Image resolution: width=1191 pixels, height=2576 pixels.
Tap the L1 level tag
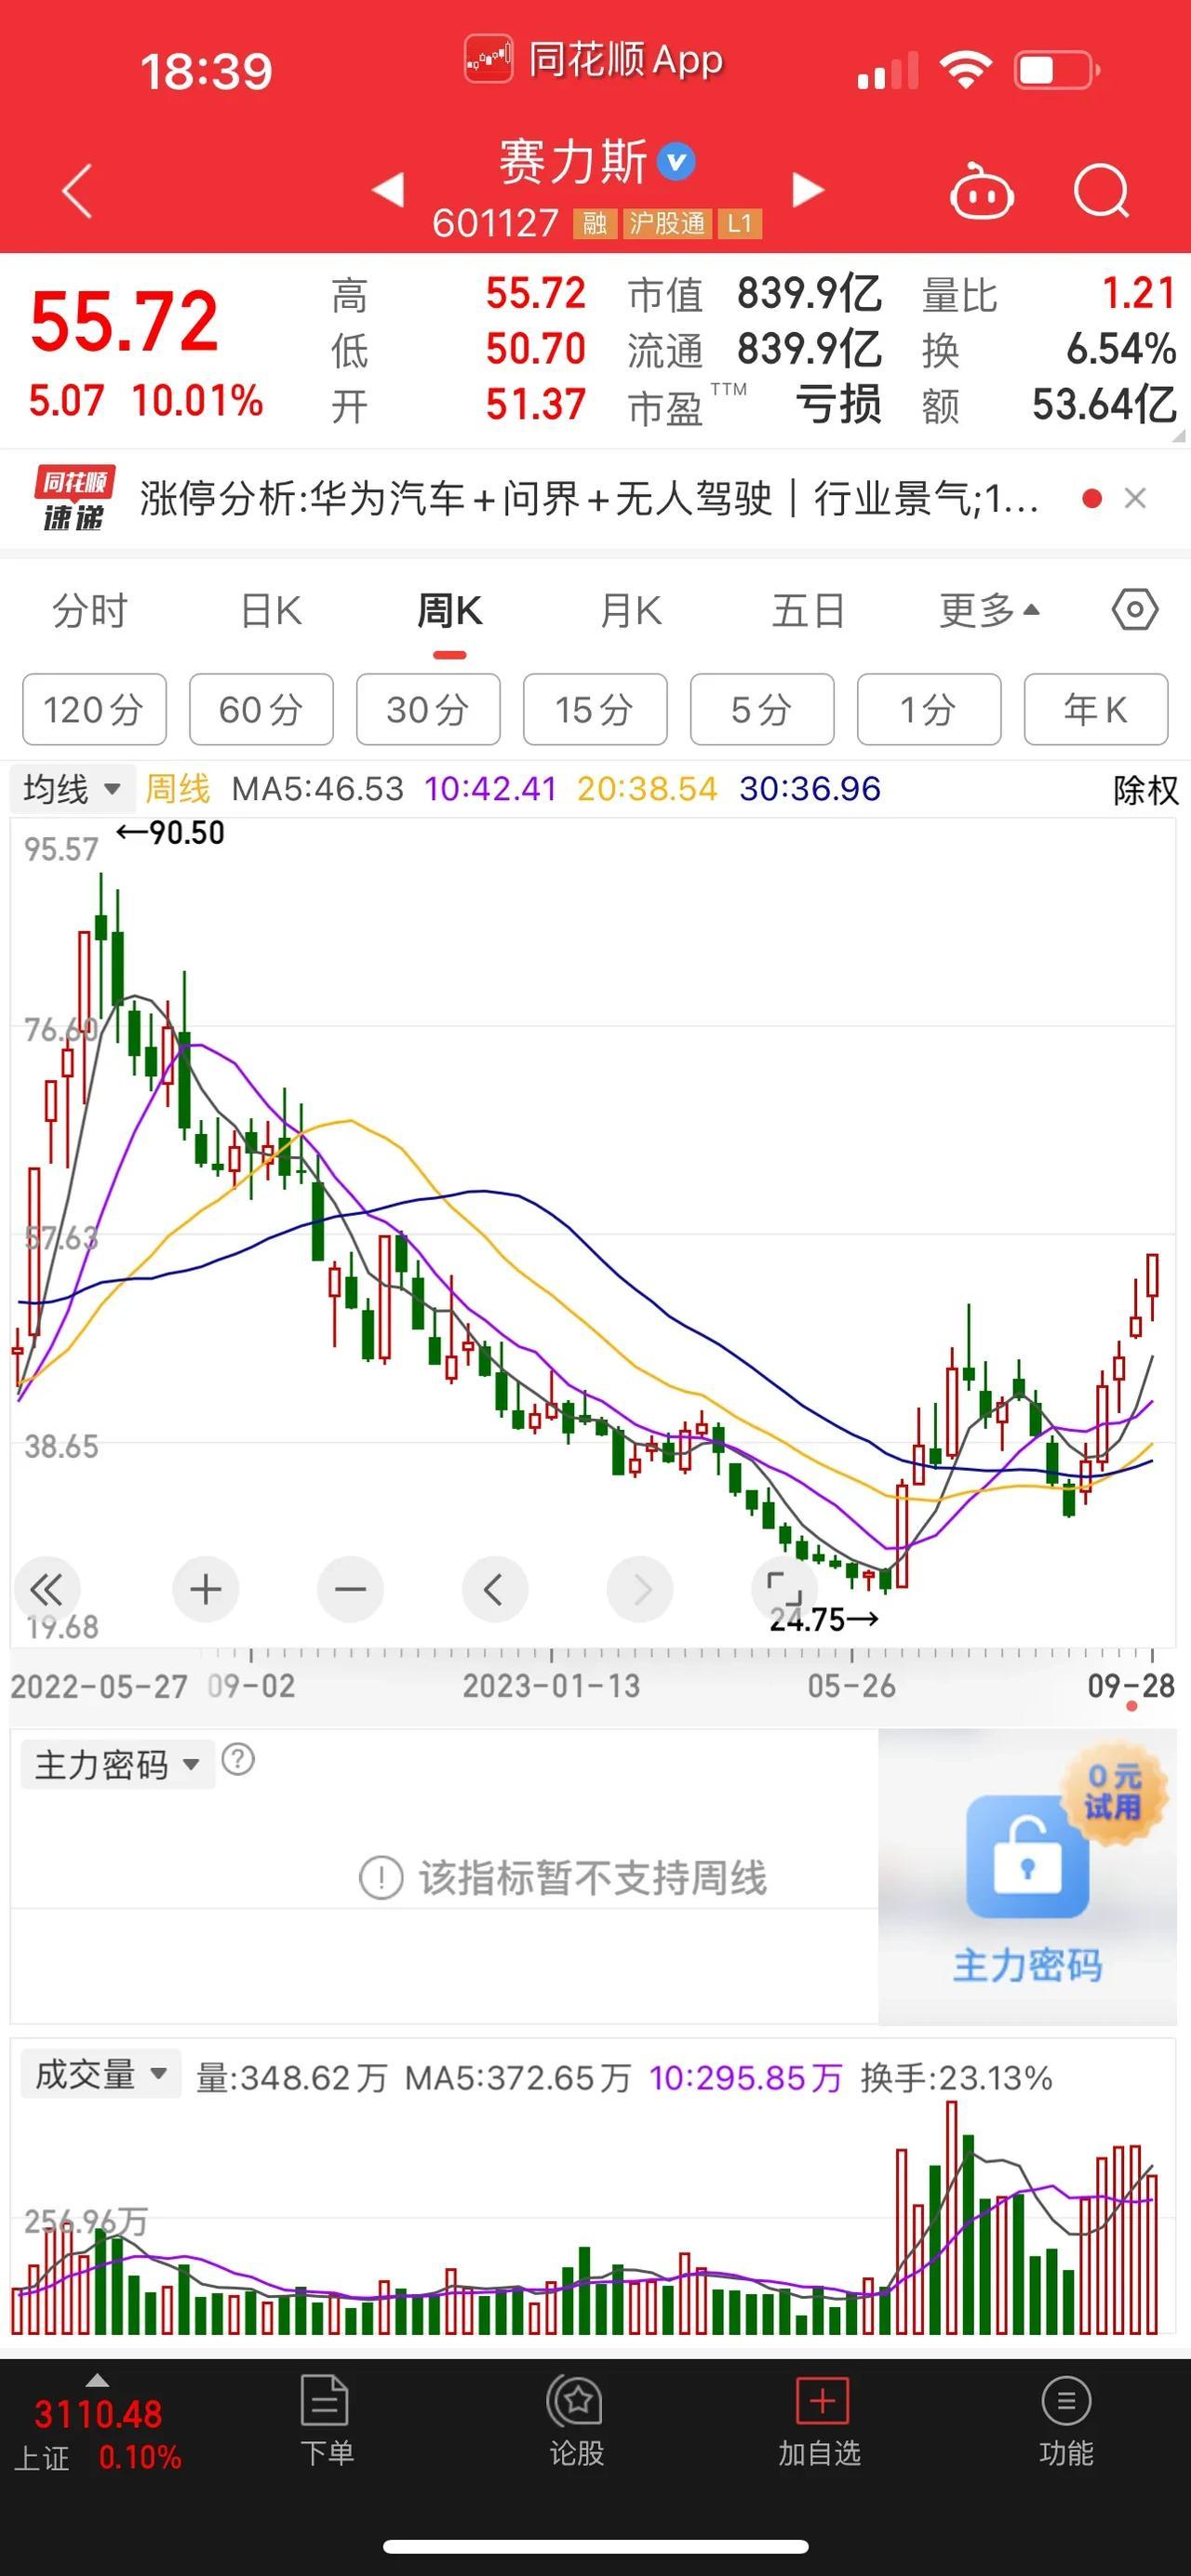[740, 223]
